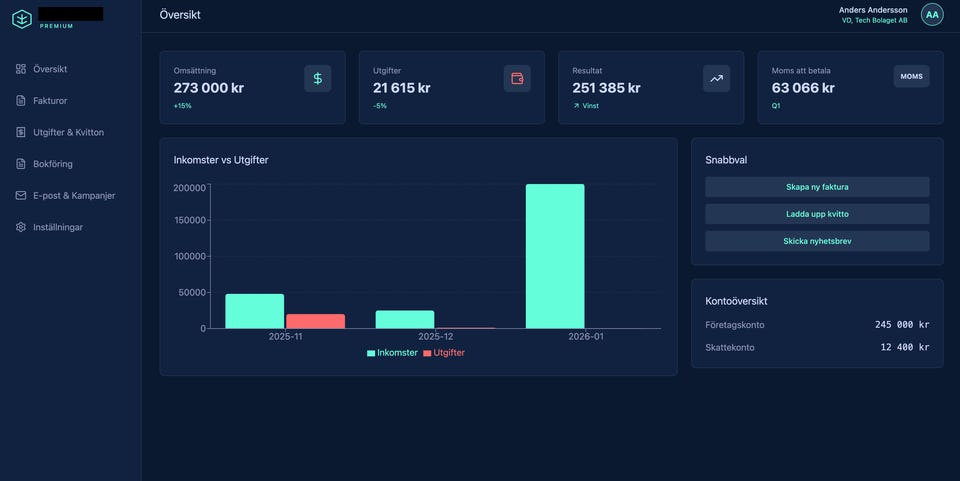Click the Utgifter & Kvitton receipt icon
Viewport: 960px width, 481px height.
[x=21, y=132]
